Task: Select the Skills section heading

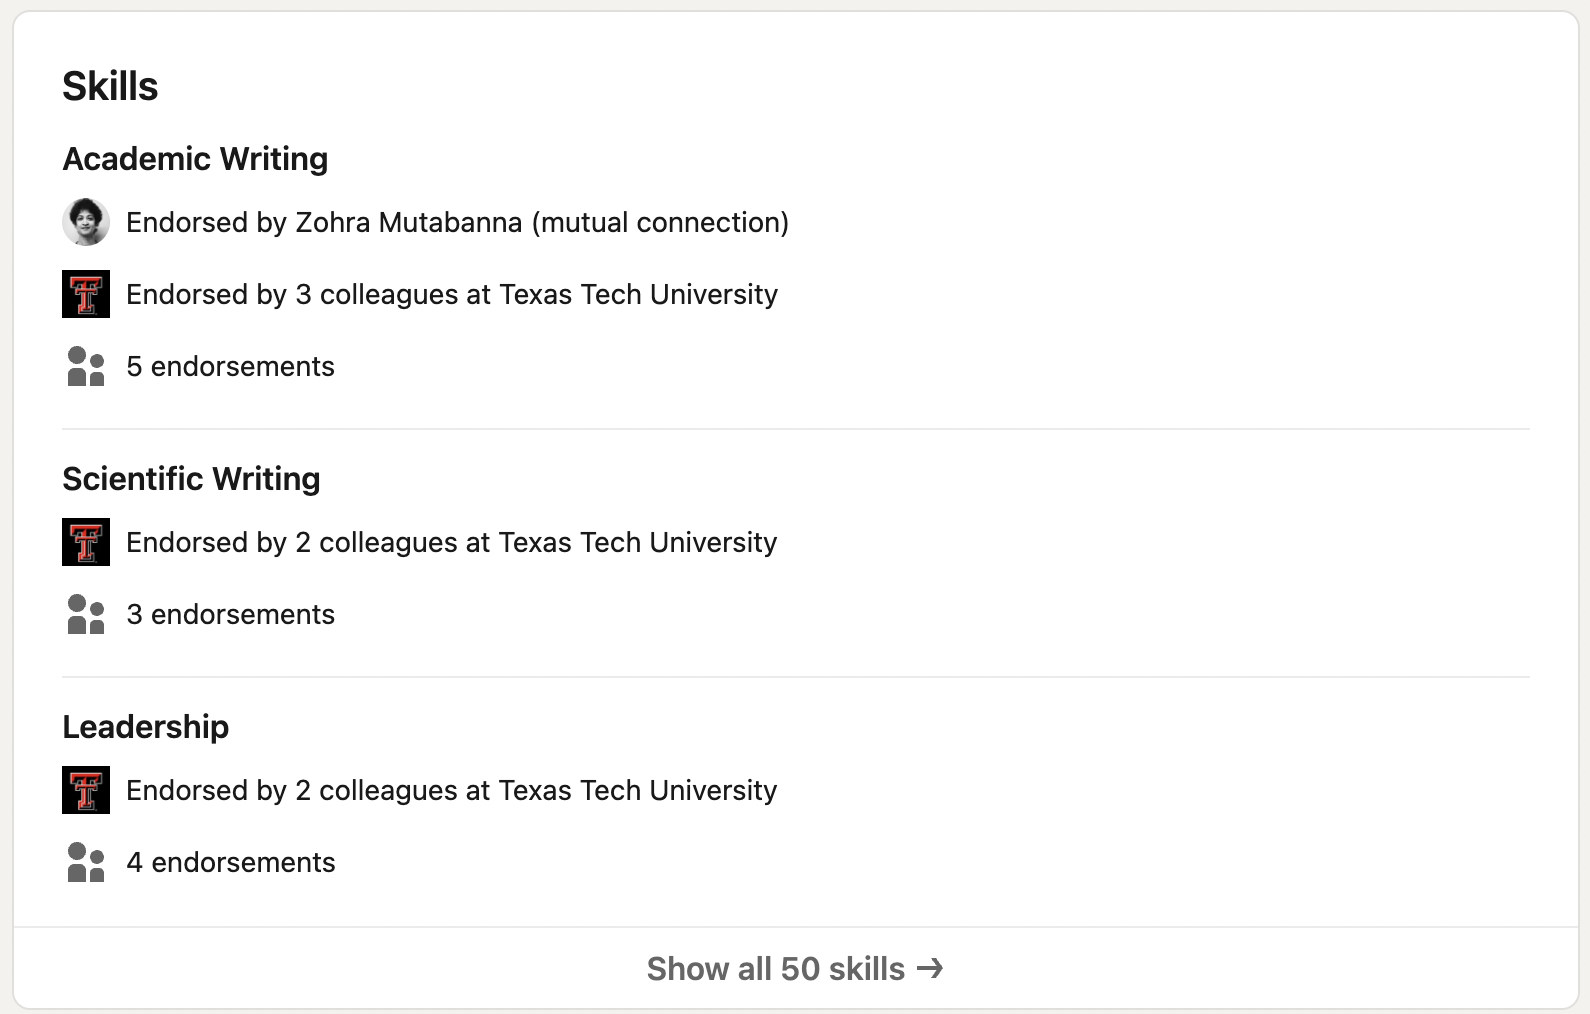Action: tap(110, 85)
